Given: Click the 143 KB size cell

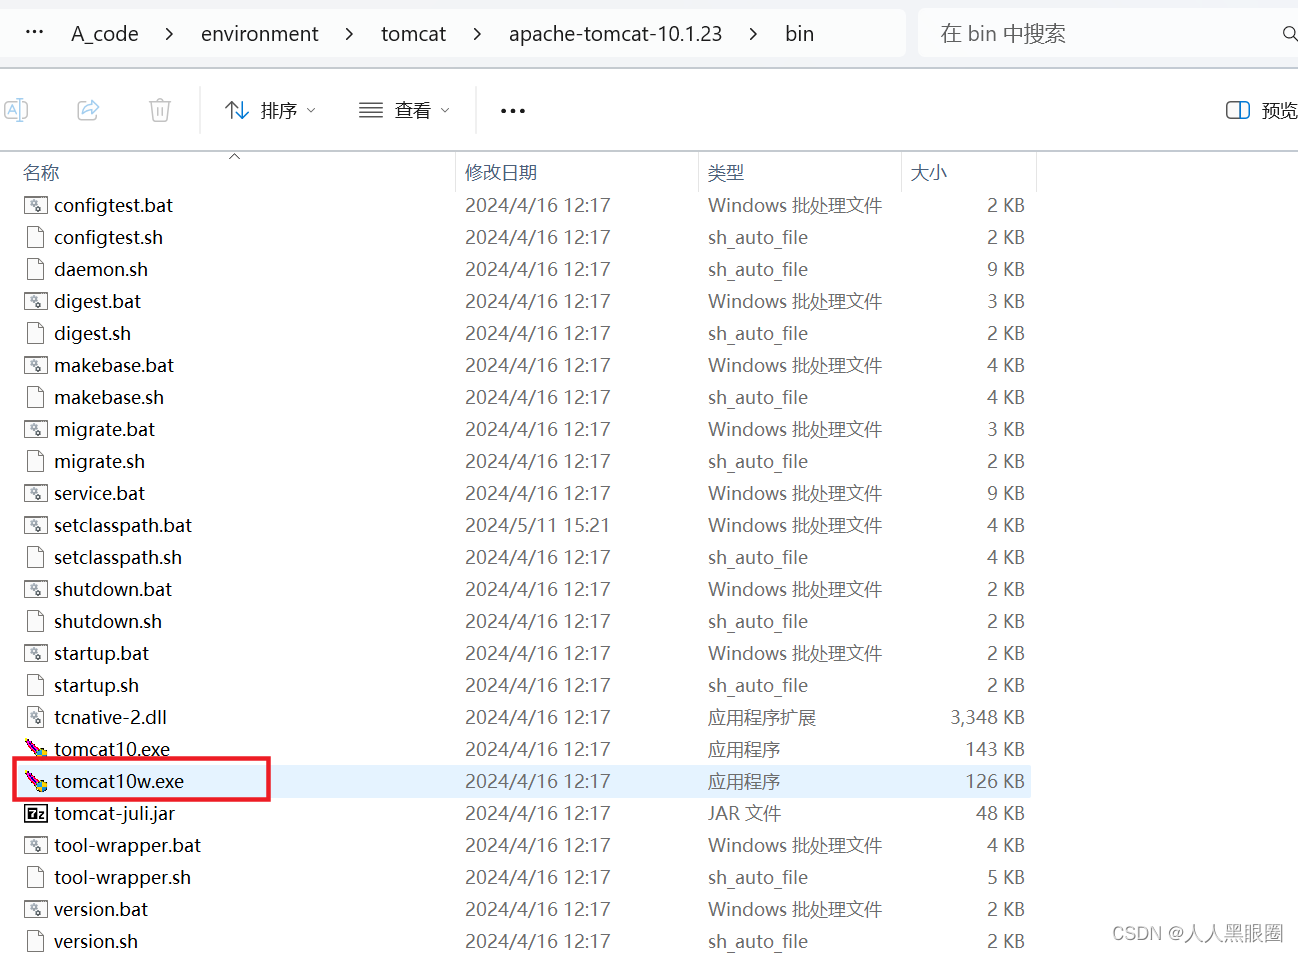Looking at the screenshot, I should (995, 749).
